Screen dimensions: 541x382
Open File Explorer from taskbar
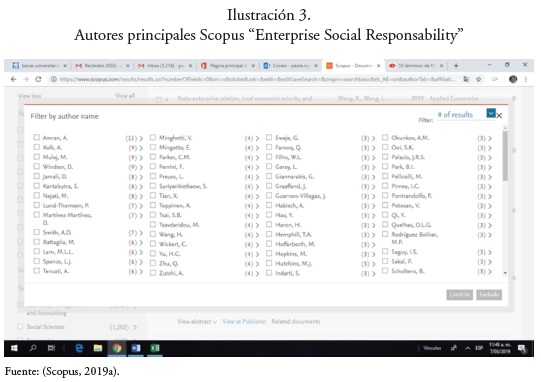[x=98, y=348]
